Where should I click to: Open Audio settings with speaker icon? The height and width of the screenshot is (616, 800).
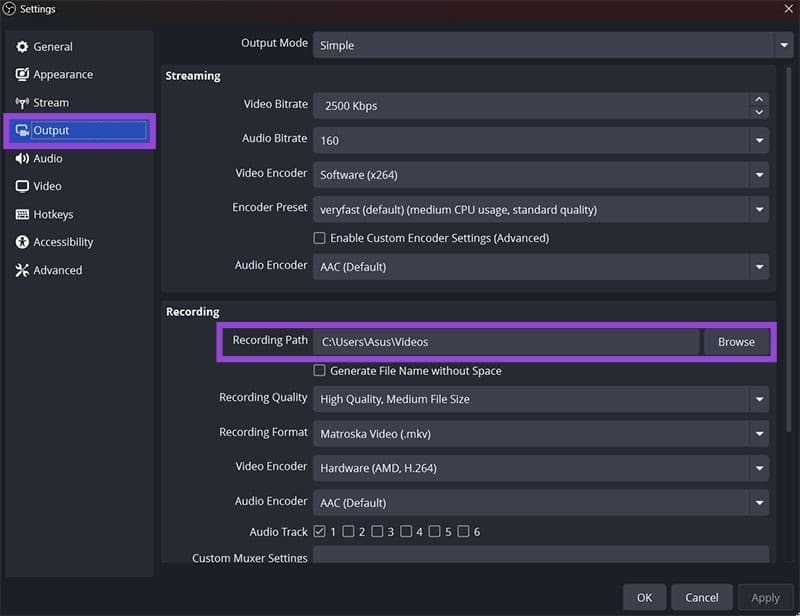[22, 158]
